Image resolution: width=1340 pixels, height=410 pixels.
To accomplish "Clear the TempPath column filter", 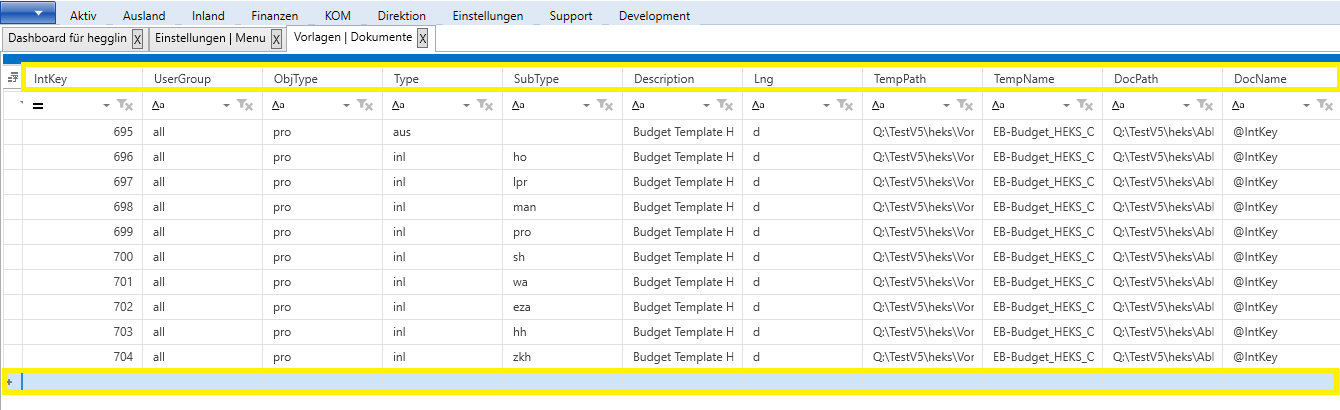I will [x=964, y=105].
